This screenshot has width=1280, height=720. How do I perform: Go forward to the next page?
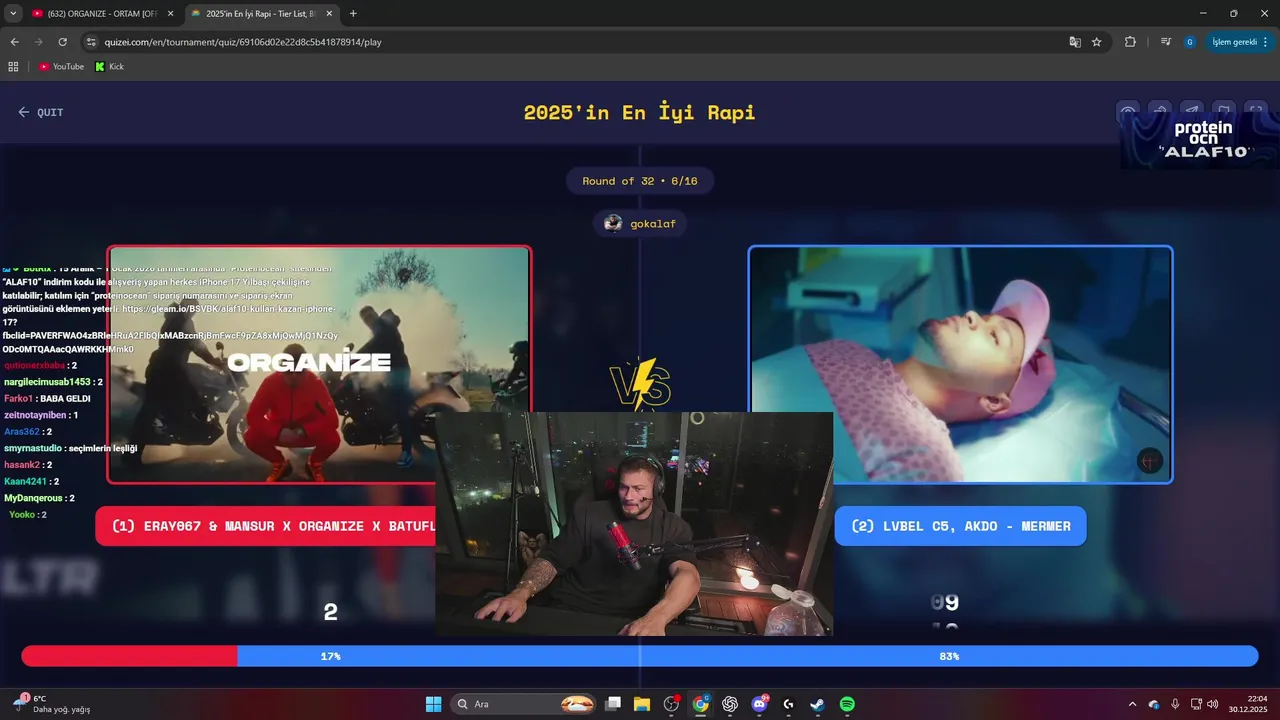click(38, 42)
